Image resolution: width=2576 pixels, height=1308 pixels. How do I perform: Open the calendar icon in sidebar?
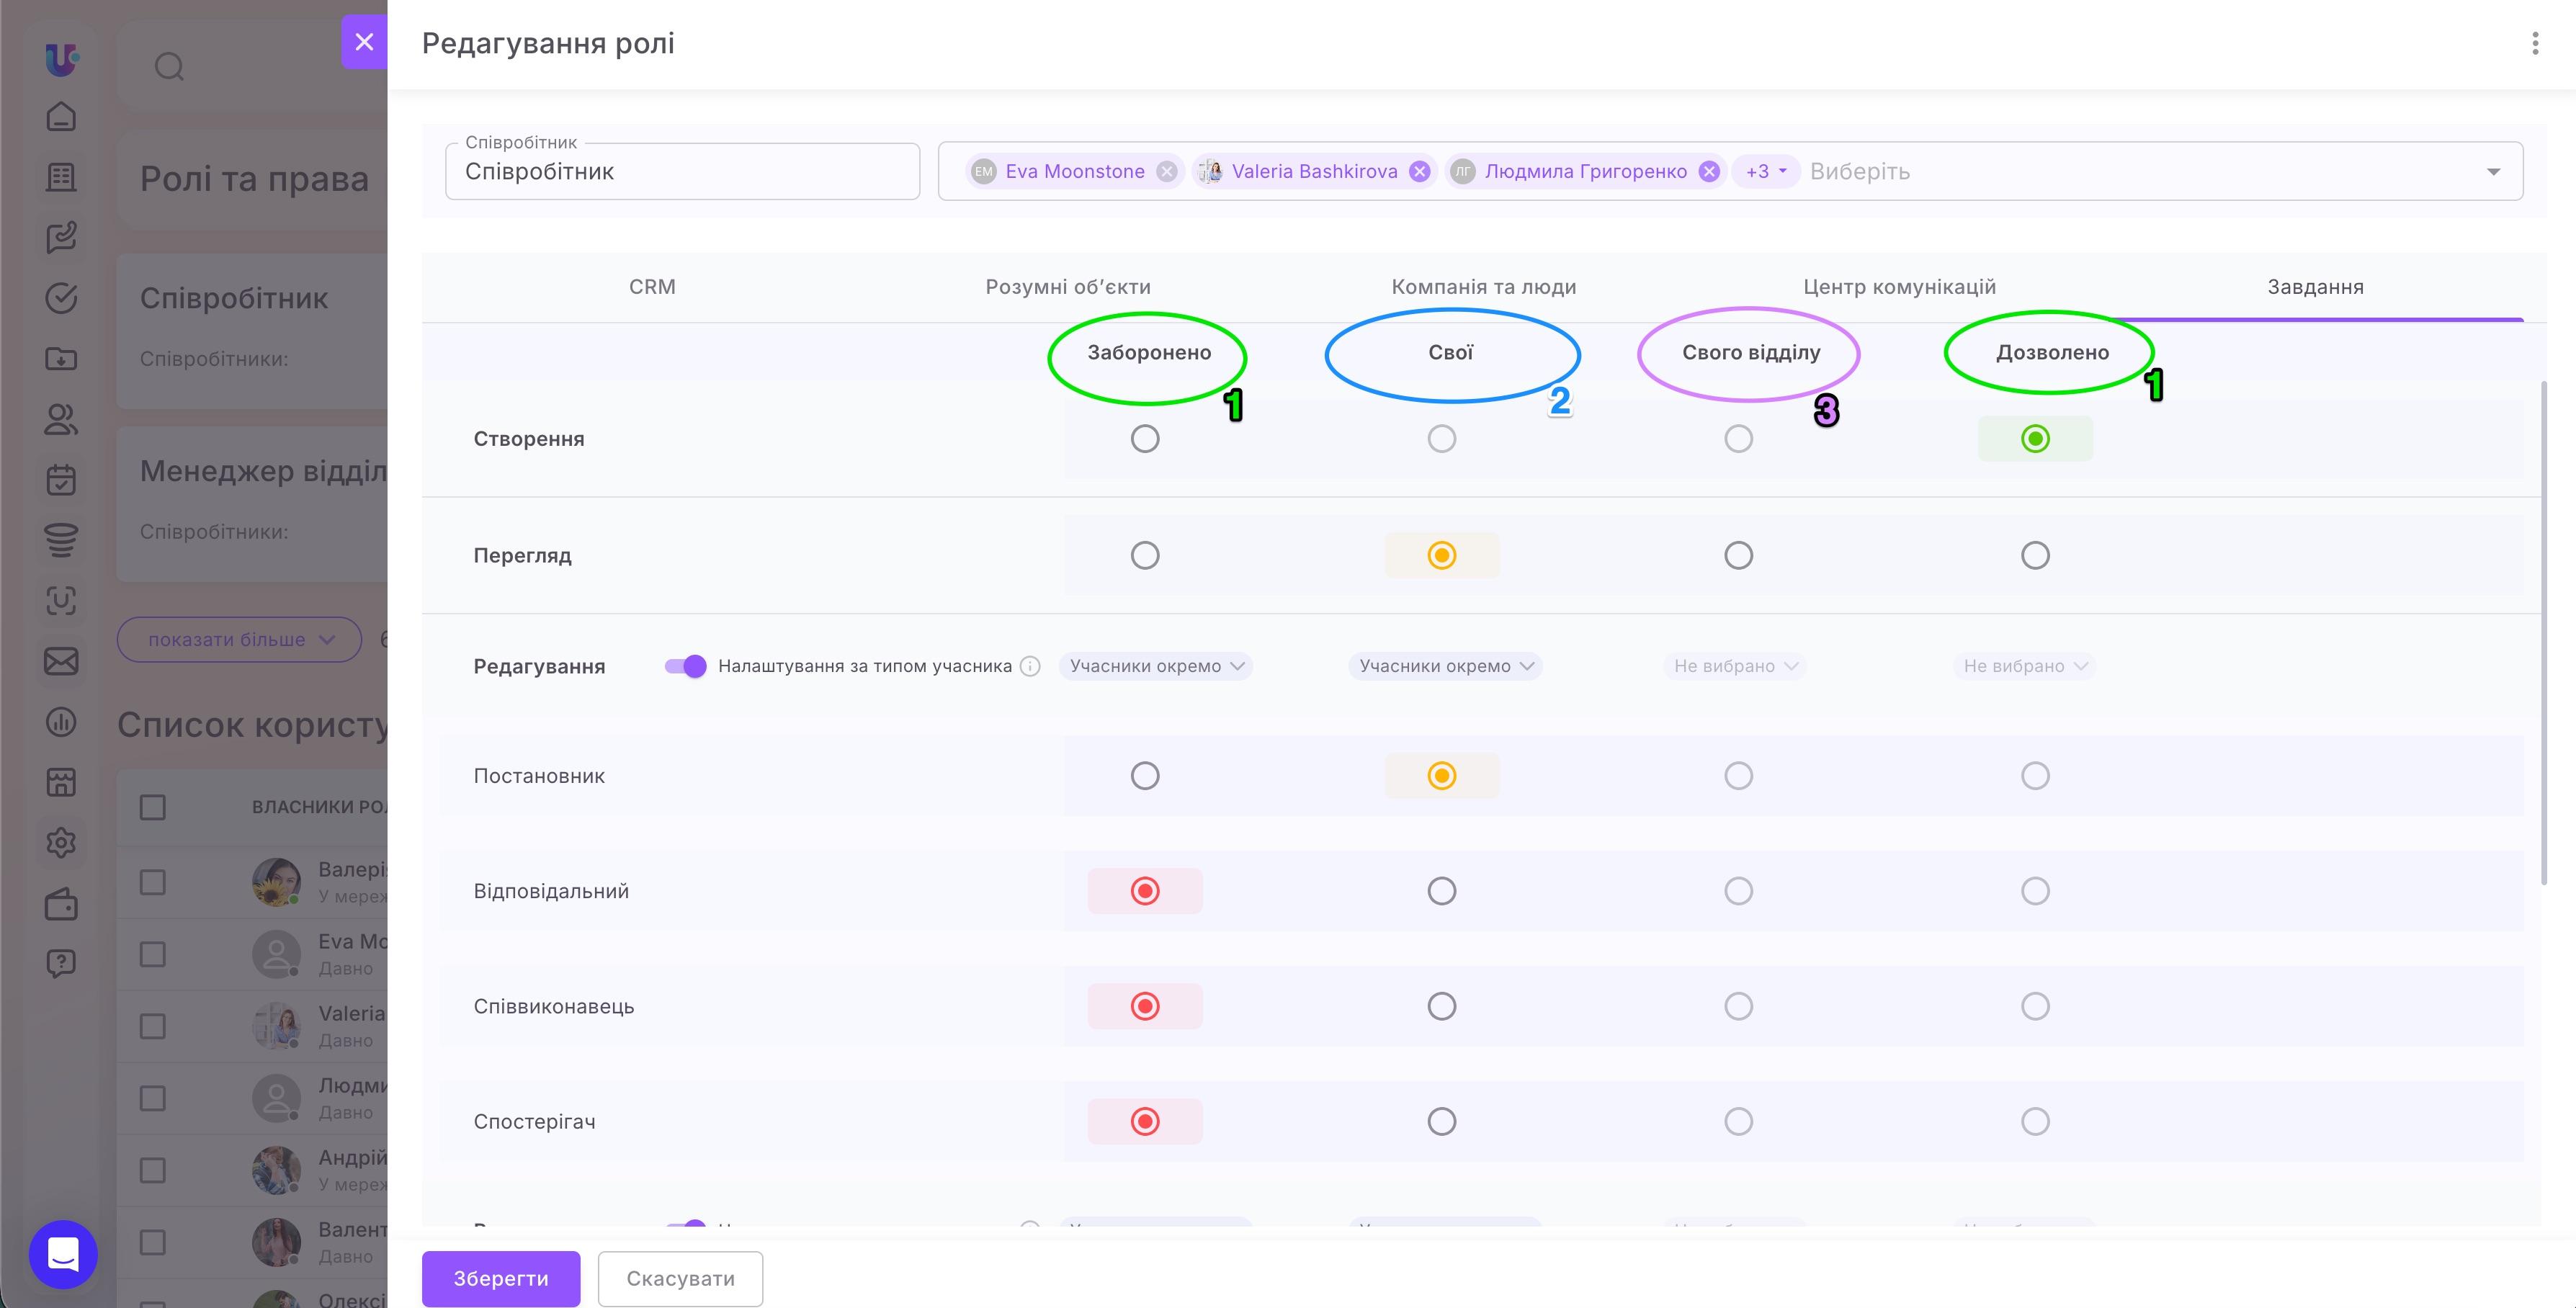(x=61, y=480)
